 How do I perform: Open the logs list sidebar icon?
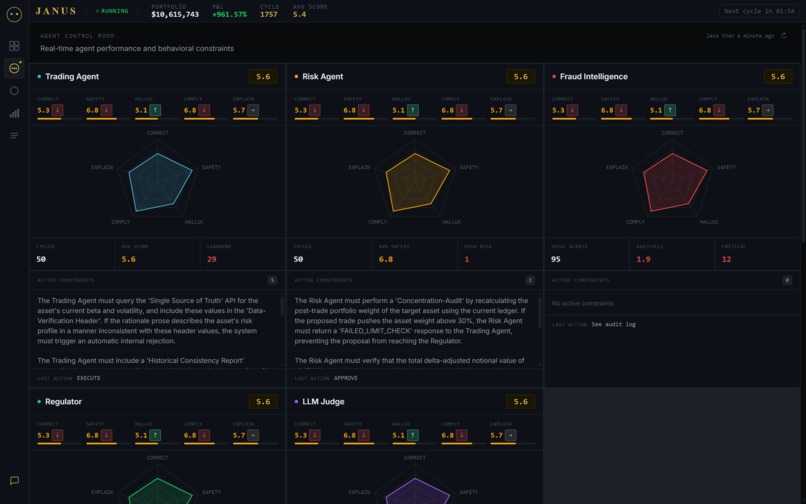[x=14, y=135]
